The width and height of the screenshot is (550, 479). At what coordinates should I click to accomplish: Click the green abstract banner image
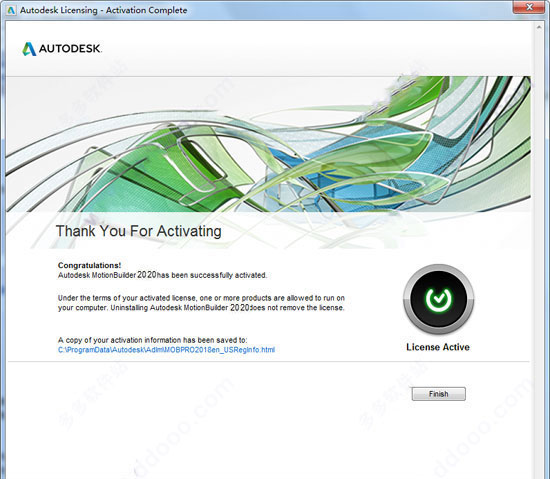tap(268, 144)
